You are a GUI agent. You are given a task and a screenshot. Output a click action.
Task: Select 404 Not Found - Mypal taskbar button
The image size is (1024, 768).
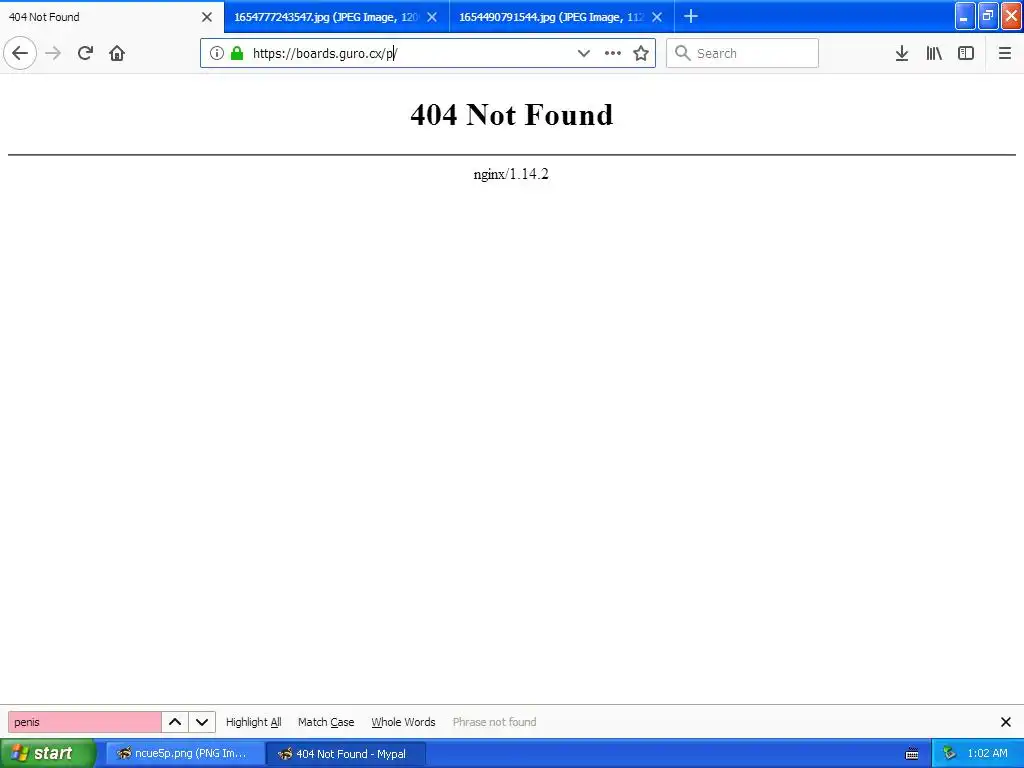point(345,753)
